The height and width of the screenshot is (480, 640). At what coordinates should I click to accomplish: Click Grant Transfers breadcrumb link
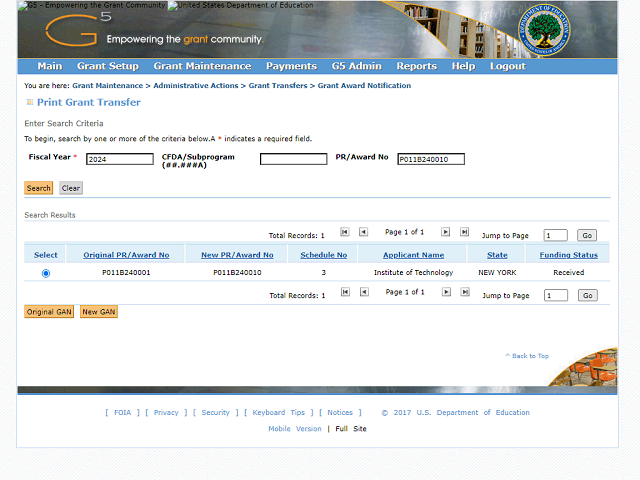[x=278, y=86]
